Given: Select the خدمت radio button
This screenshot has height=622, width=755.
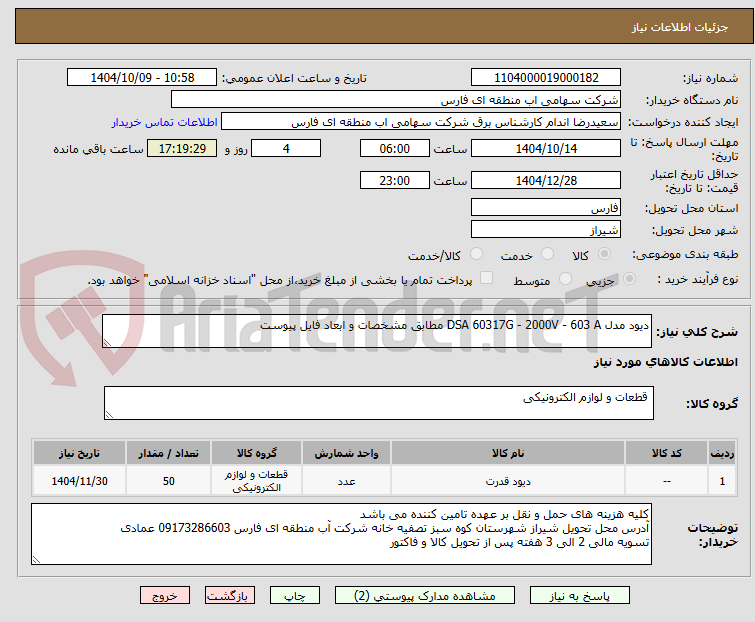Looking at the screenshot, I should tap(547, 254).
